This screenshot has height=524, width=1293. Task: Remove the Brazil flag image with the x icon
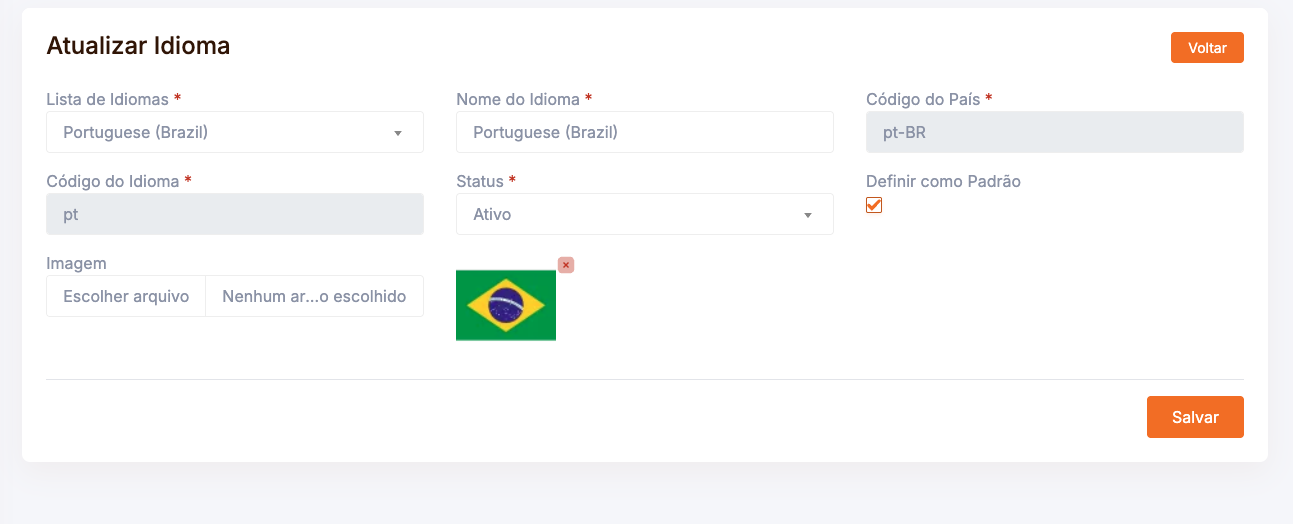tap(566, 265)
